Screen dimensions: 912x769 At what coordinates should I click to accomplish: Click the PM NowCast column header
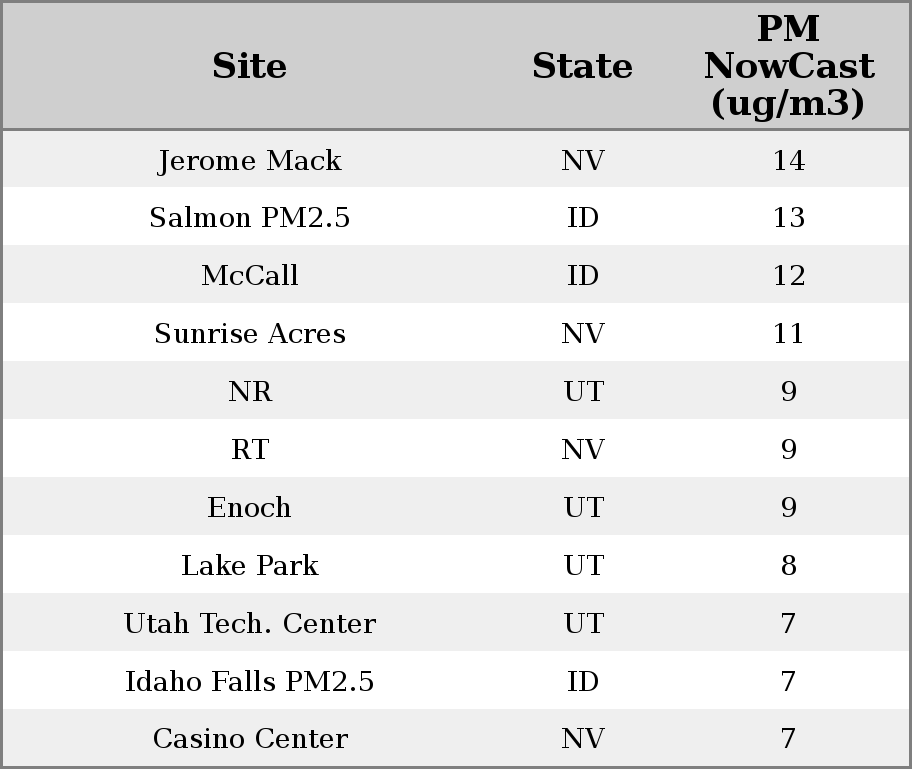point(788,66)
